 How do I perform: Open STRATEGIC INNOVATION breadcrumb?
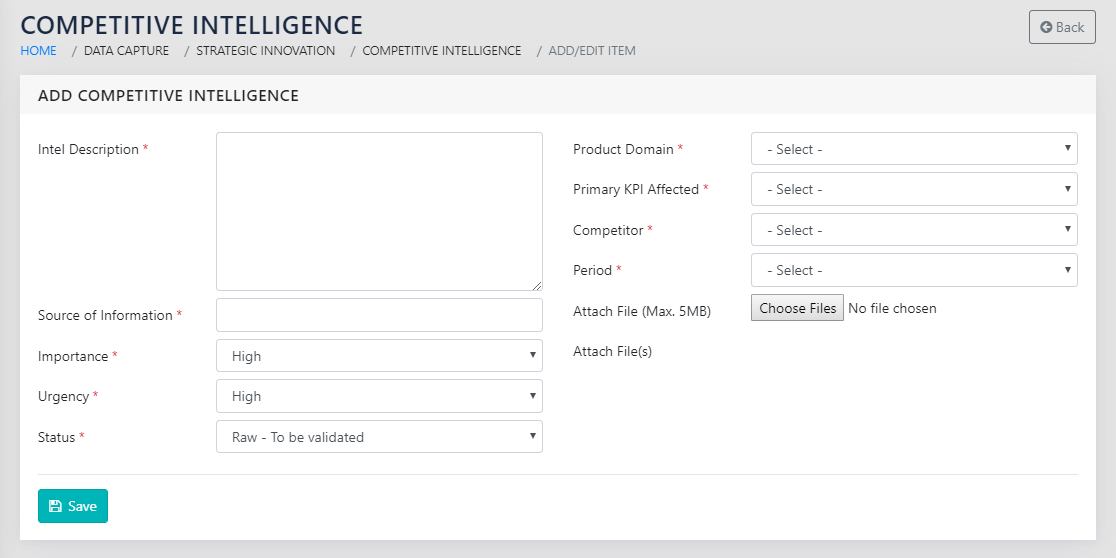pos(265,50)
